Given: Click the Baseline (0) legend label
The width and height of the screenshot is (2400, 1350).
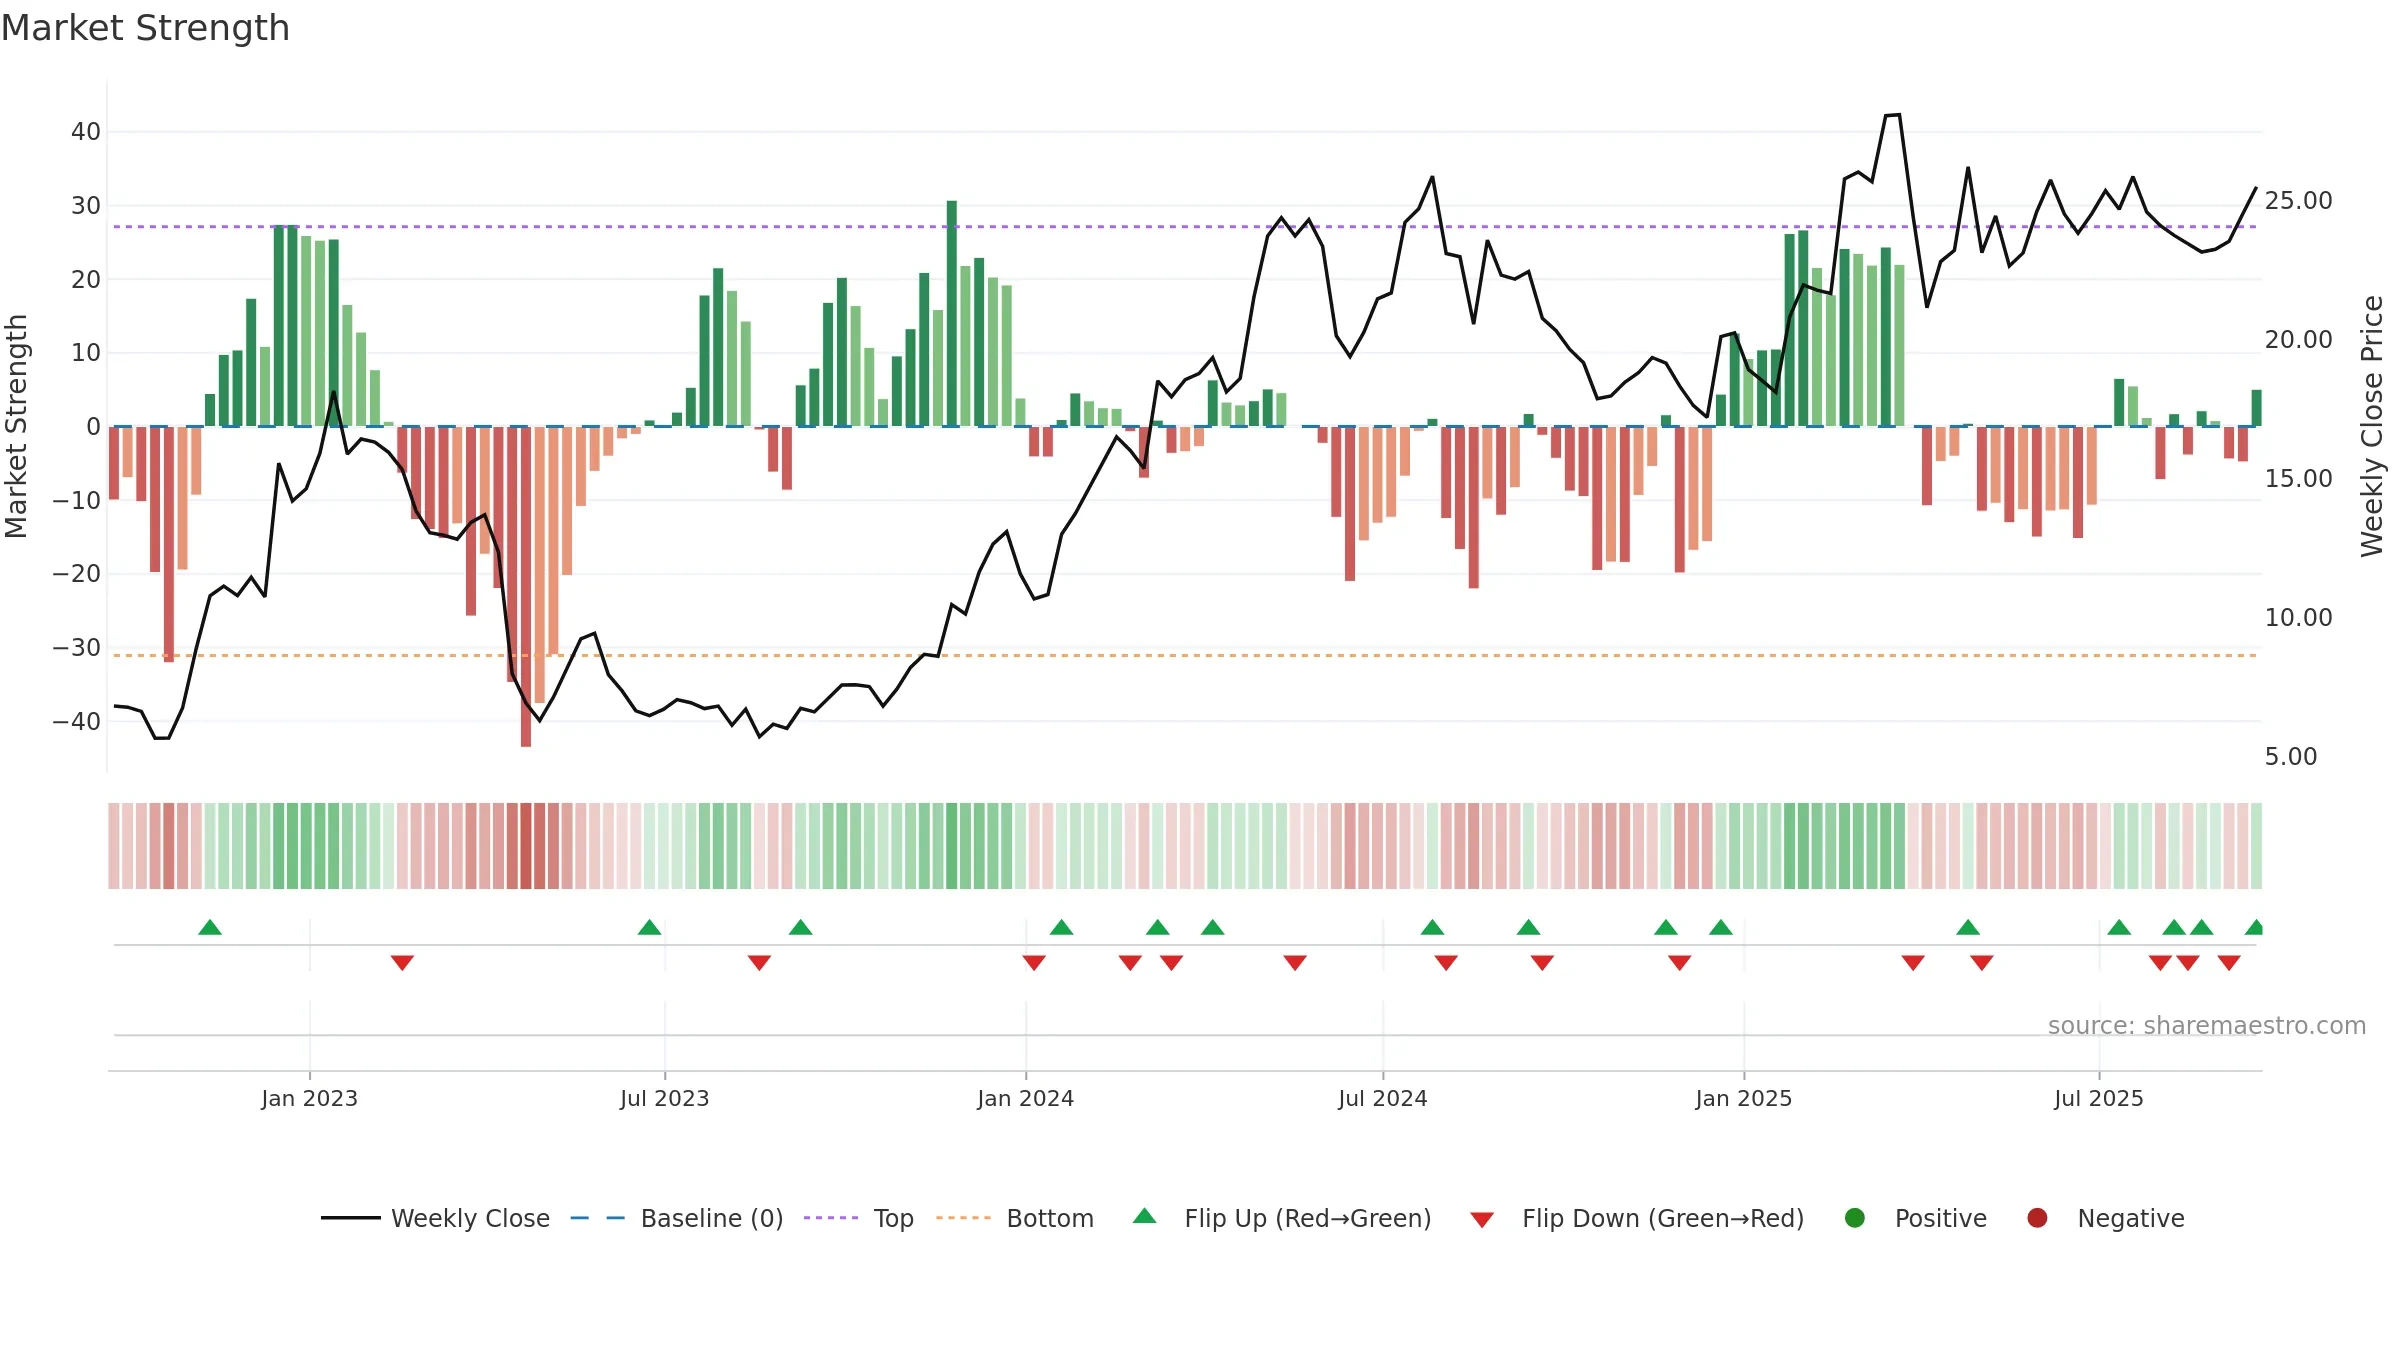Looking at the screenshot, I should (x=712, y=1218).
